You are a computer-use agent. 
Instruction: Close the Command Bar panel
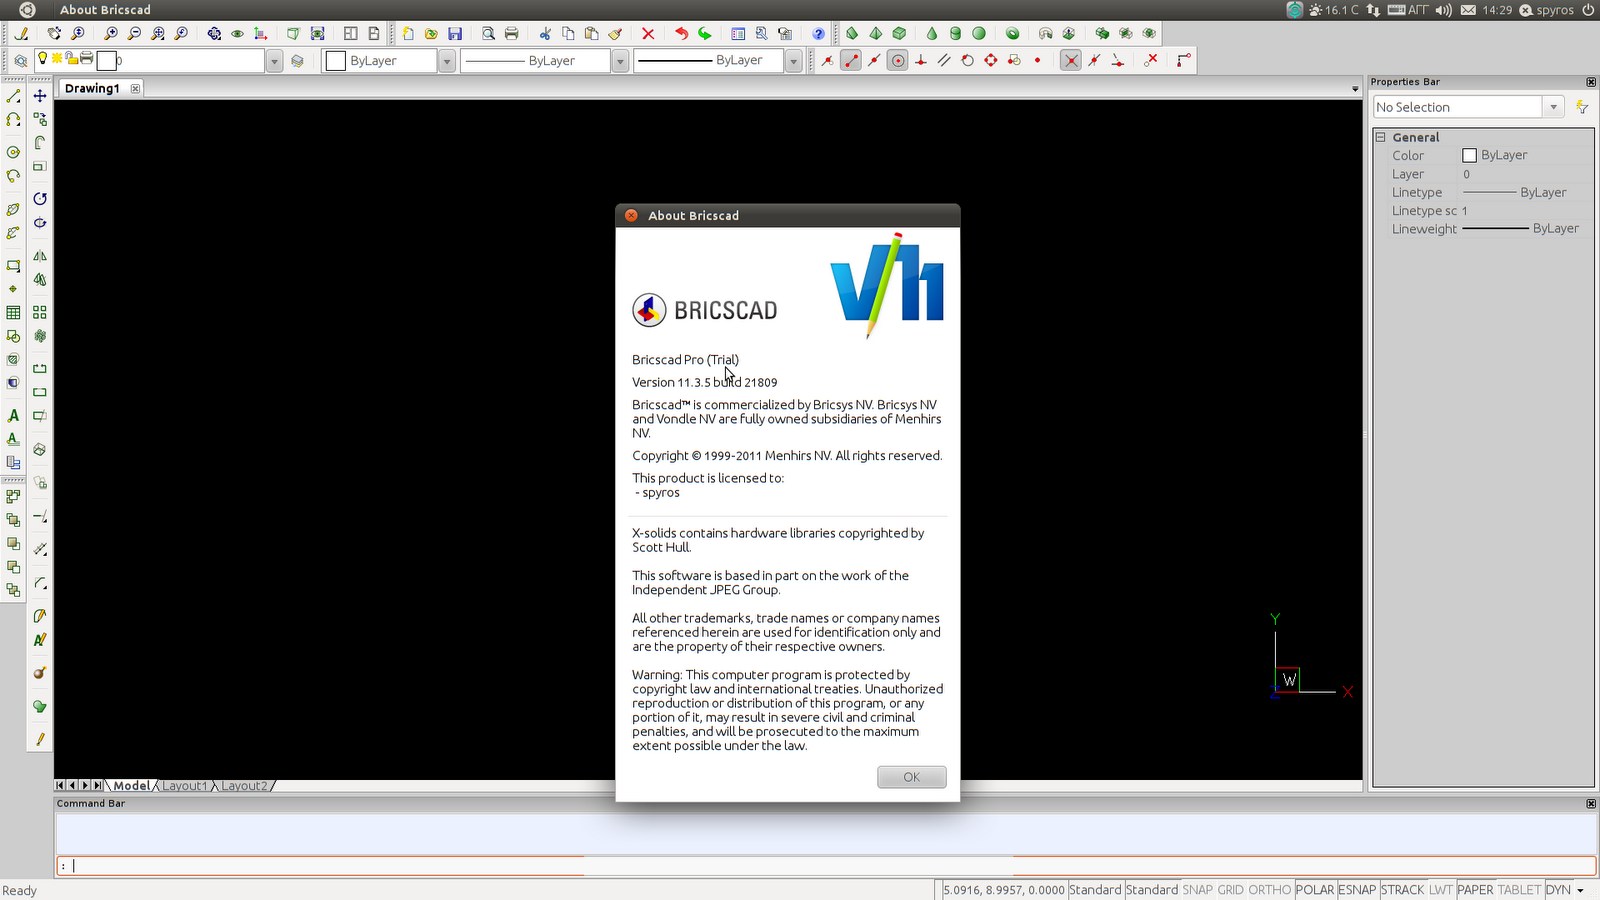coord(1591,803)
